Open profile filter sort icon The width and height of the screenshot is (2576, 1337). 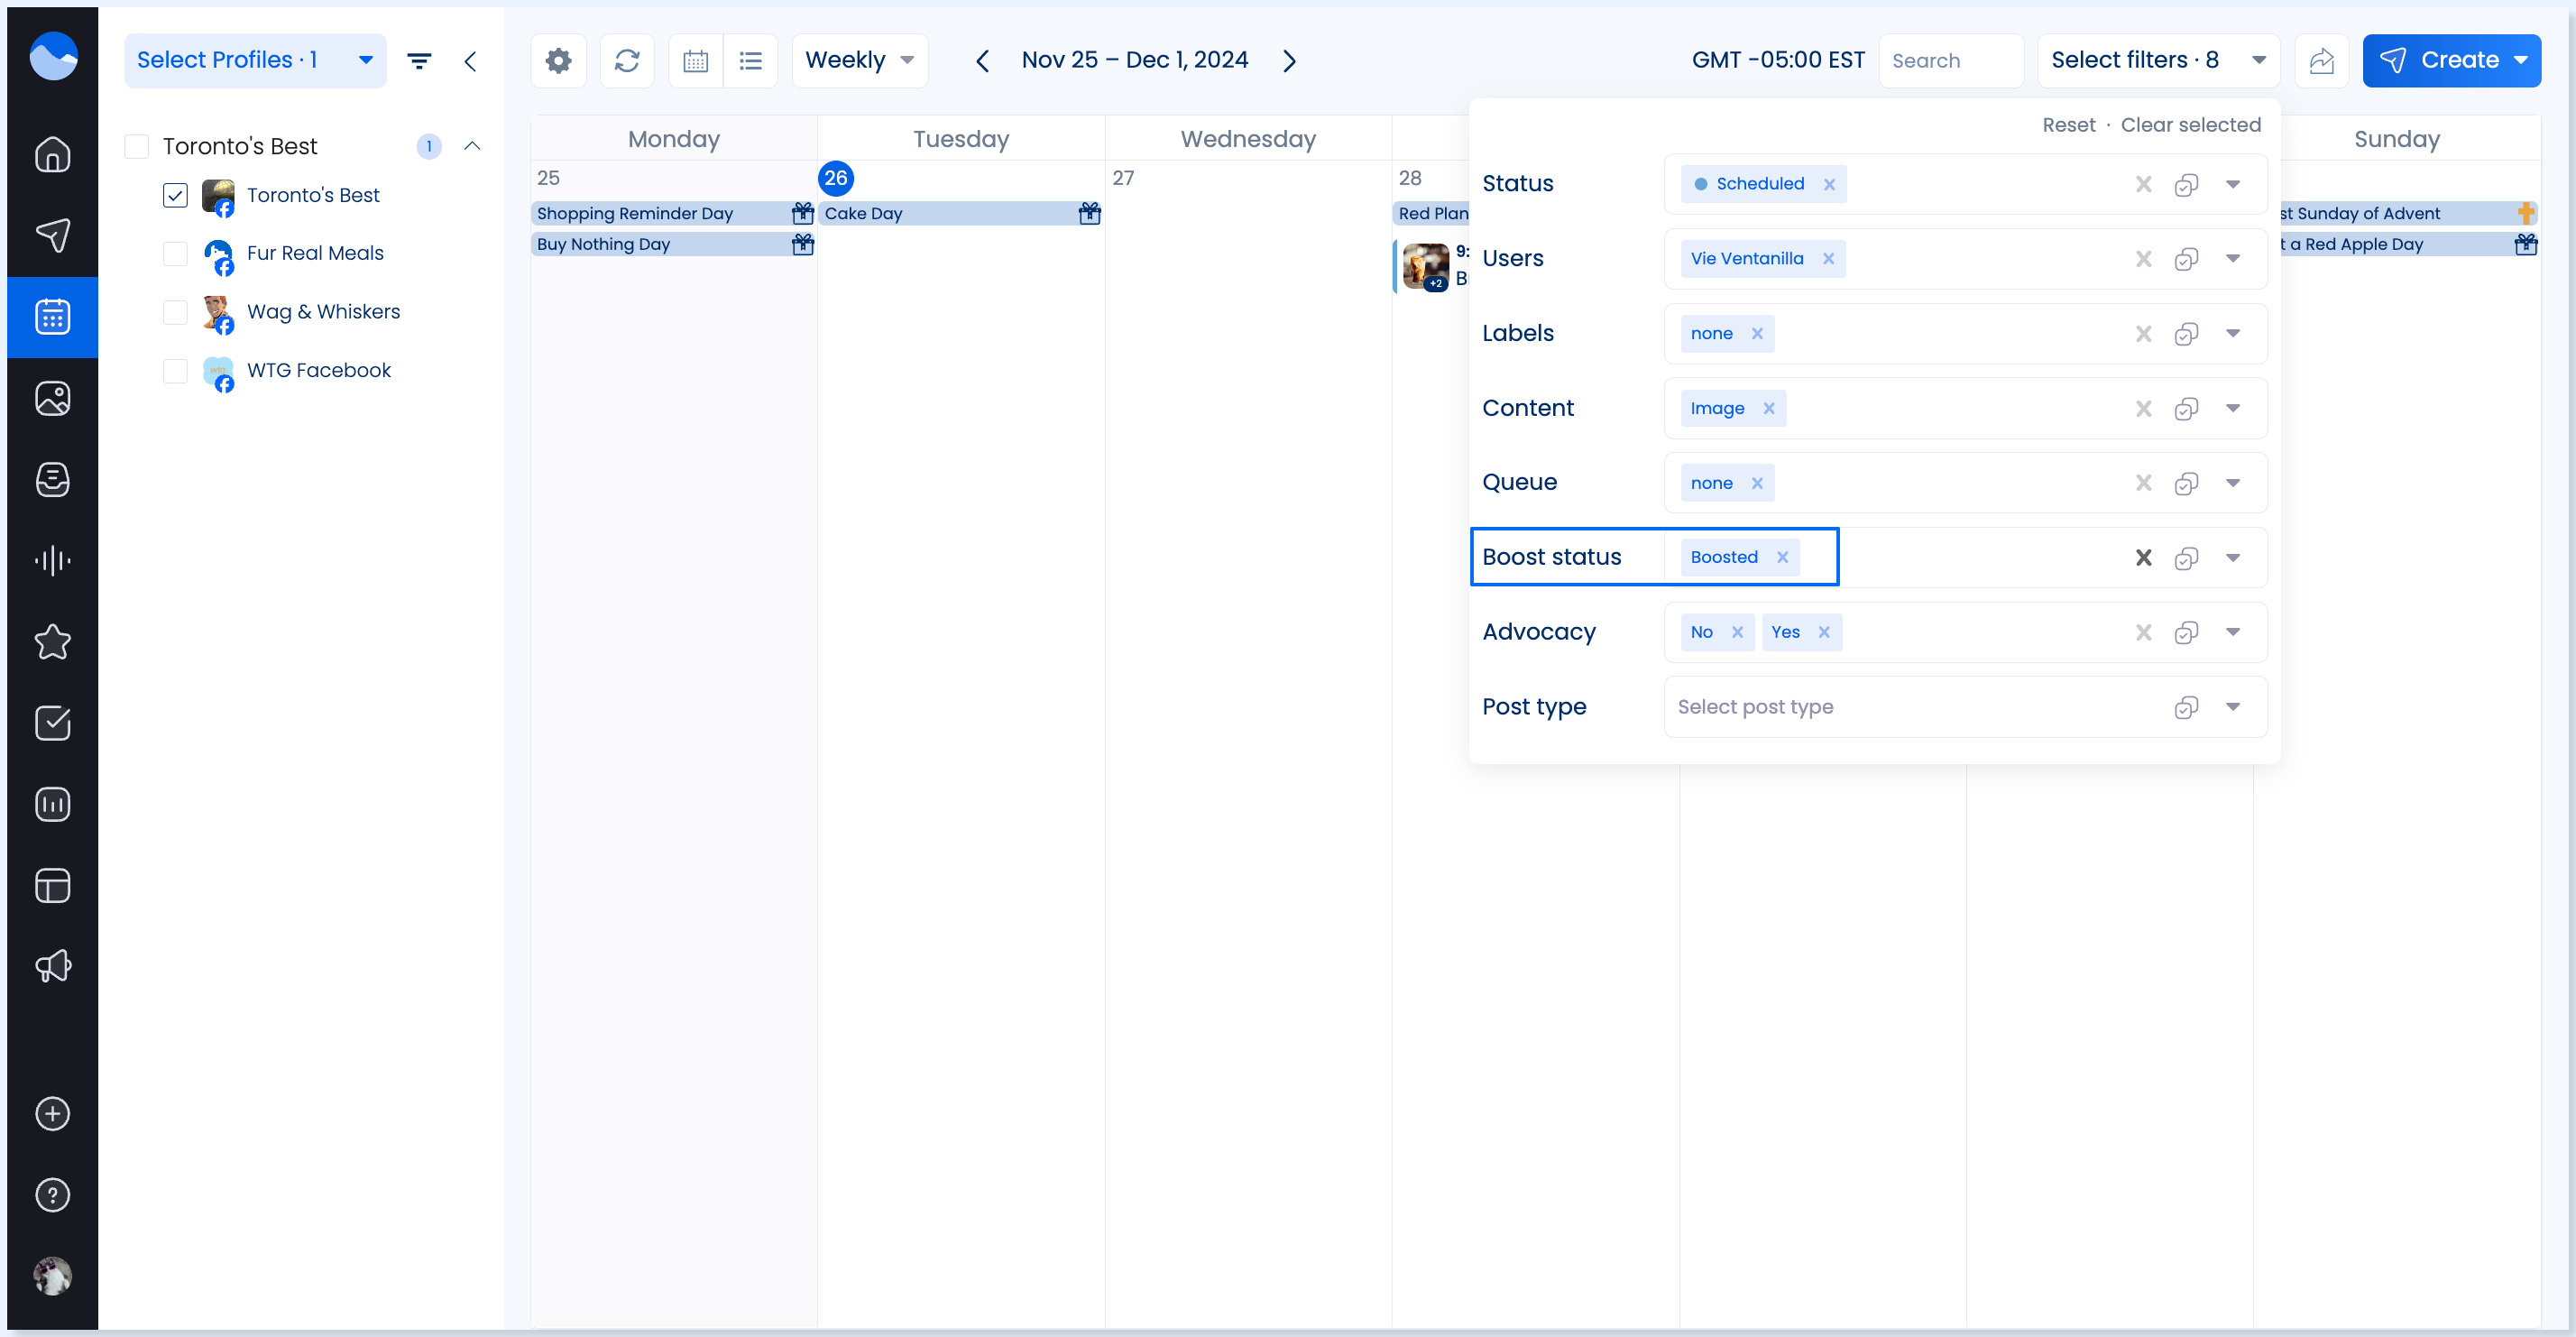419,61
